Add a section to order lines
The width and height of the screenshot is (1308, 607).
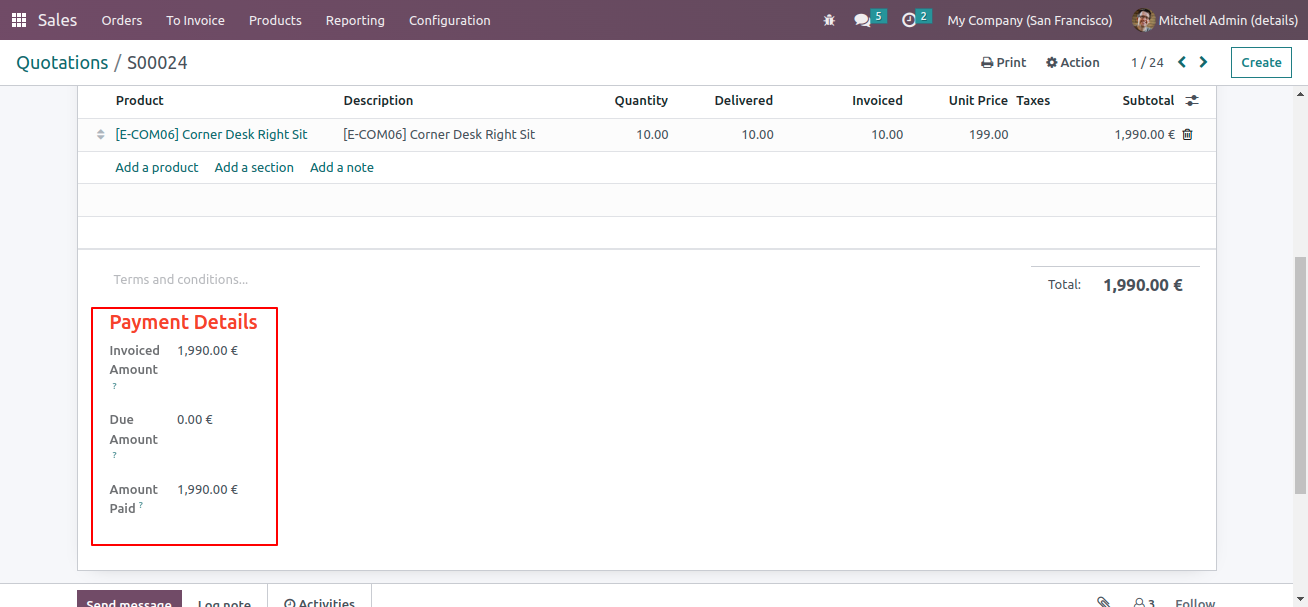click(x=254, y=167)
